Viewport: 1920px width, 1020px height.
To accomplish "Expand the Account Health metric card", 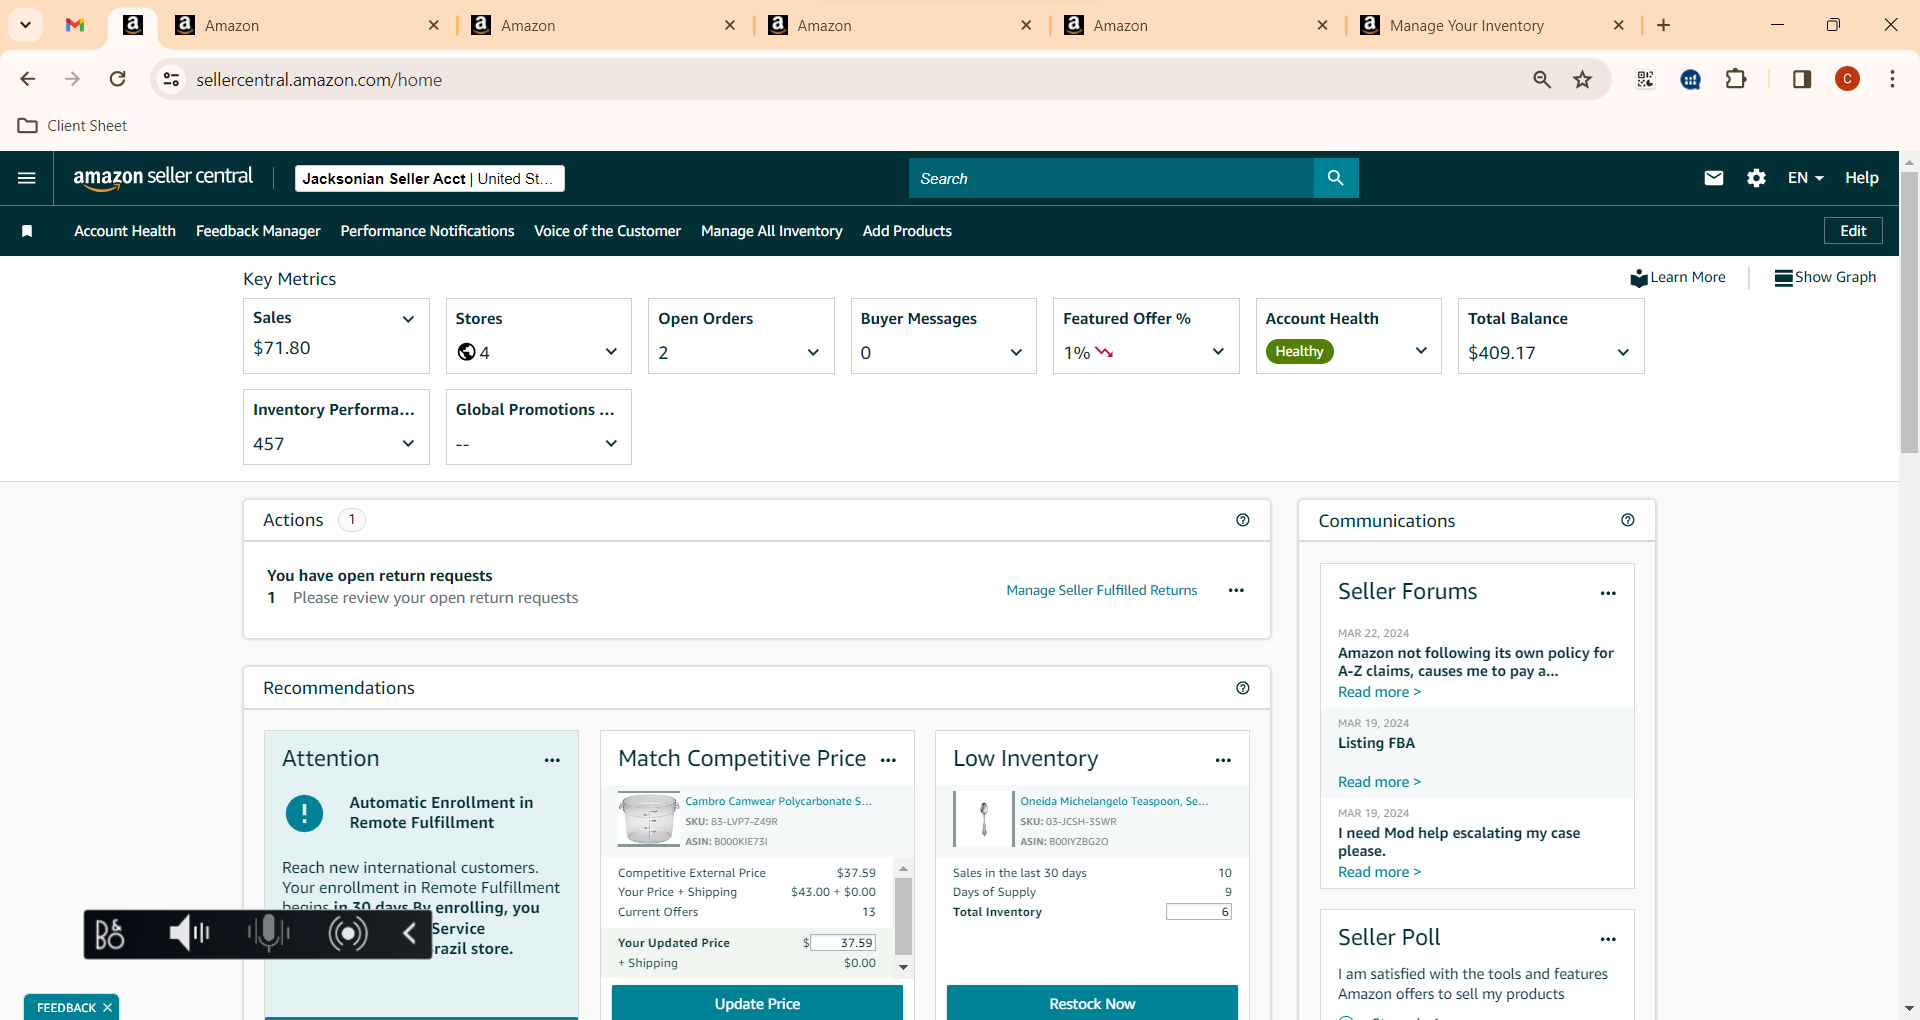I will pos(1421,351).
